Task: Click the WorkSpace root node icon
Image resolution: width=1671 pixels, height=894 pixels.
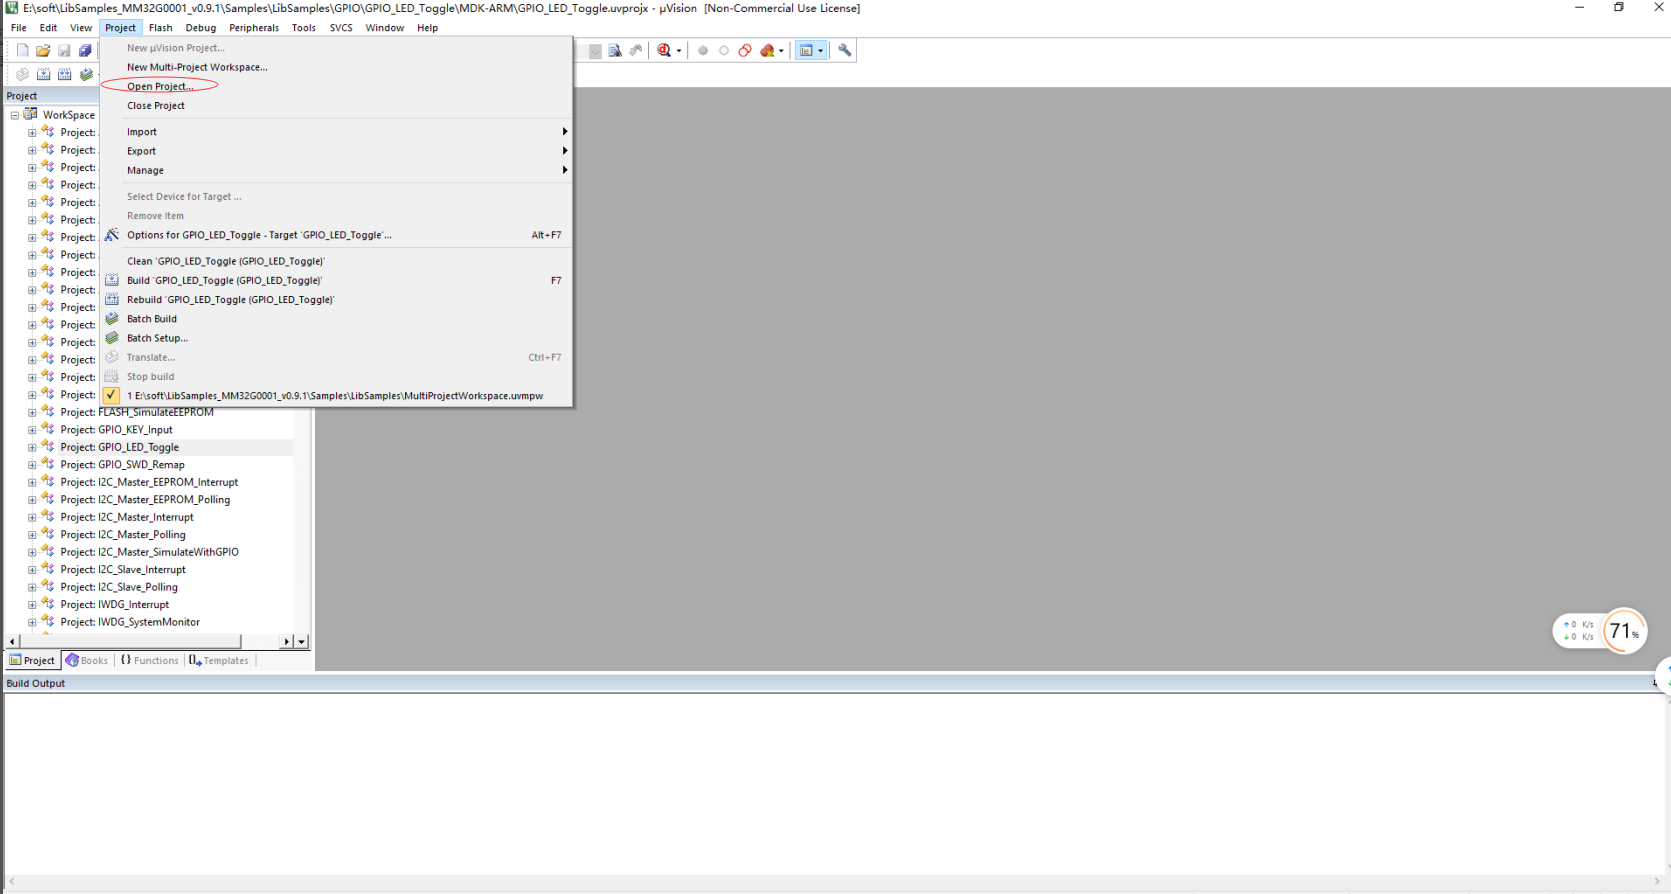Action: point(31,114)
